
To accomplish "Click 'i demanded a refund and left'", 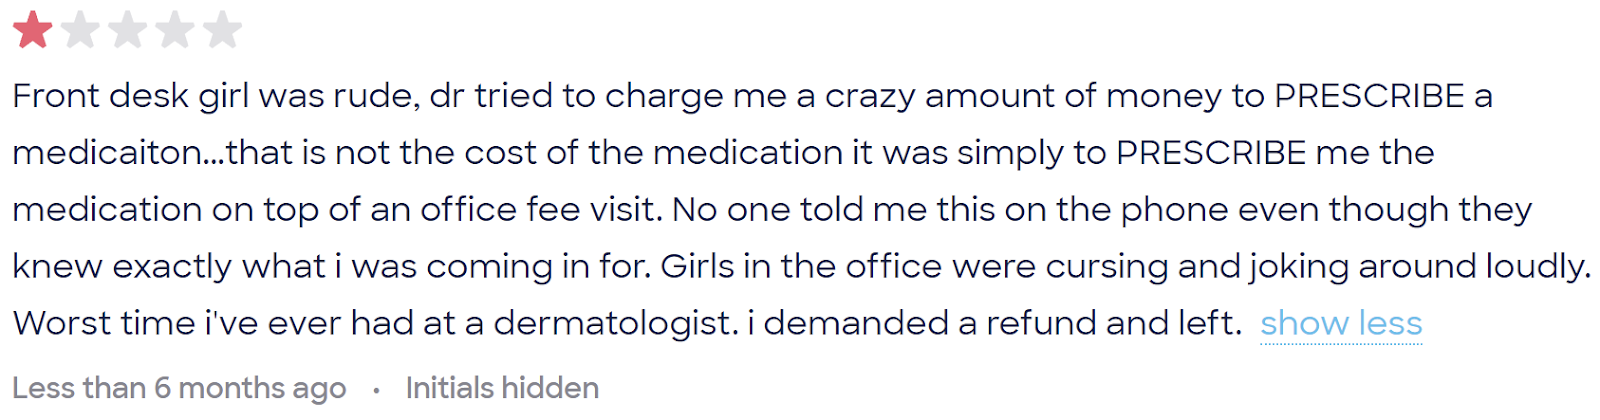I will [x=995, y=324].
